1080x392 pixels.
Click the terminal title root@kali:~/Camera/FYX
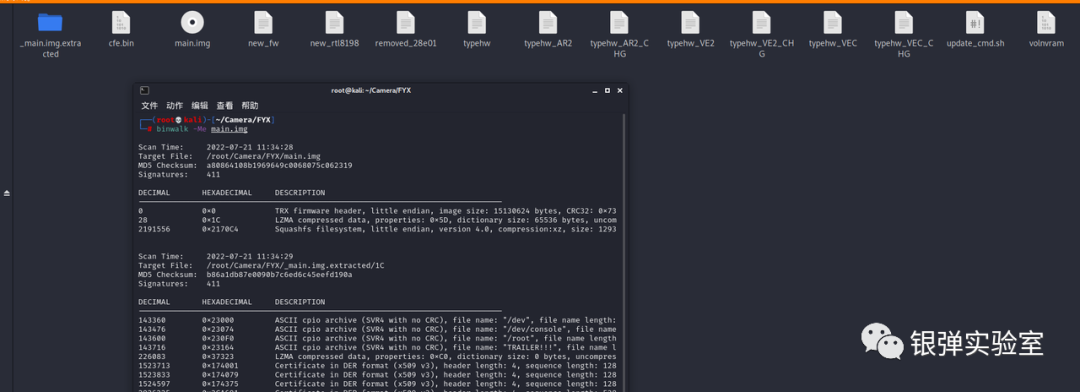coord(371,90)
